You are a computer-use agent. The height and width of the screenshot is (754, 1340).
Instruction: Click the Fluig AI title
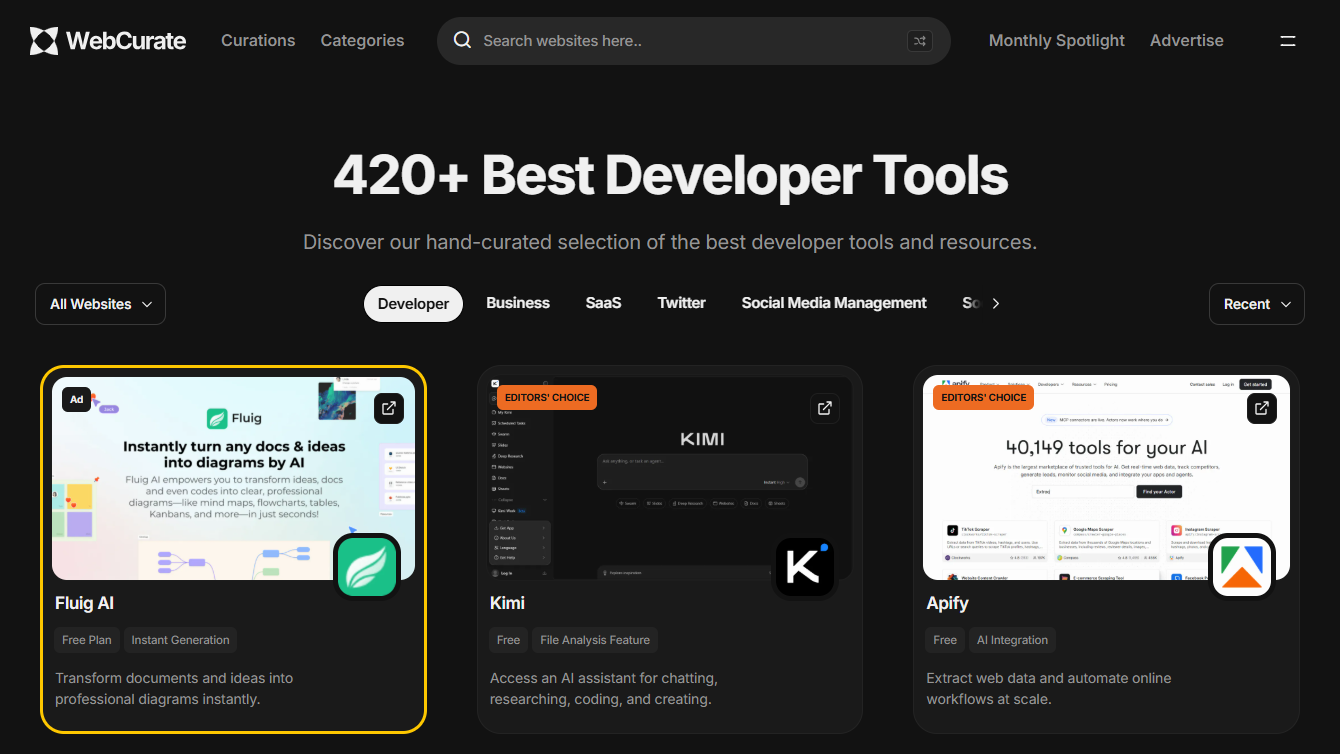[x=85, y=603]
